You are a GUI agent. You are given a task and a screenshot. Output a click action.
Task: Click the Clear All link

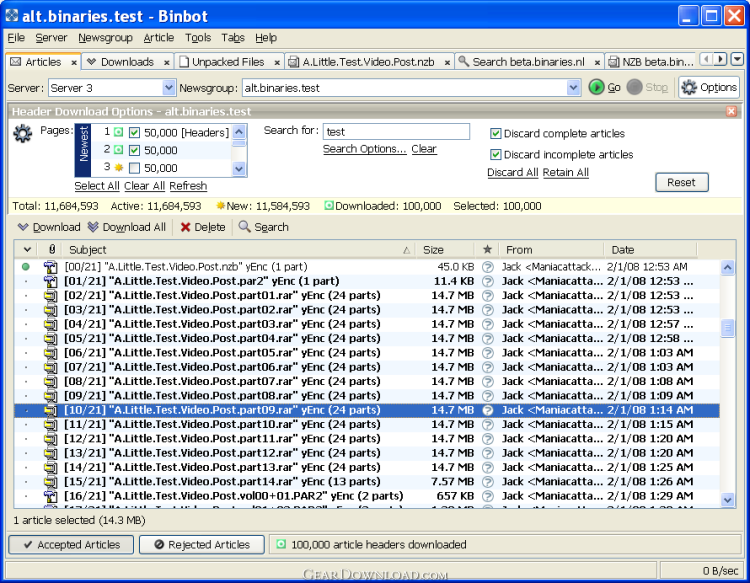144,186
